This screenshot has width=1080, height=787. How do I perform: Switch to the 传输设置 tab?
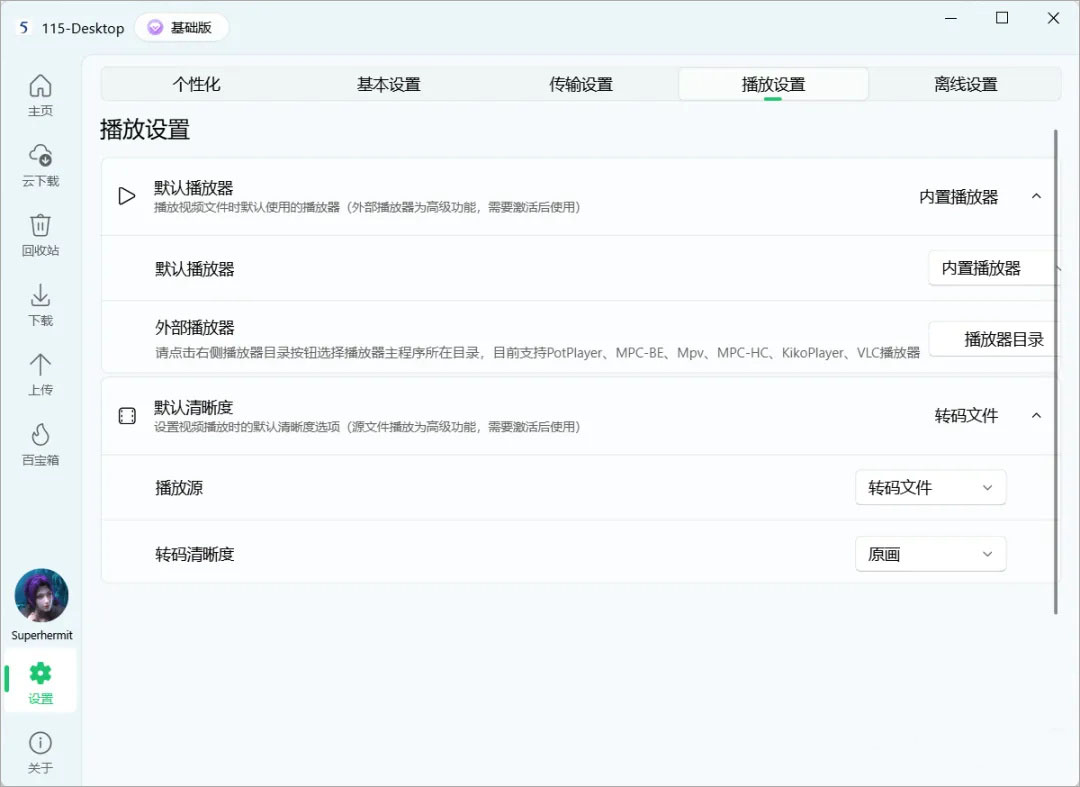(x=581, y=84)
